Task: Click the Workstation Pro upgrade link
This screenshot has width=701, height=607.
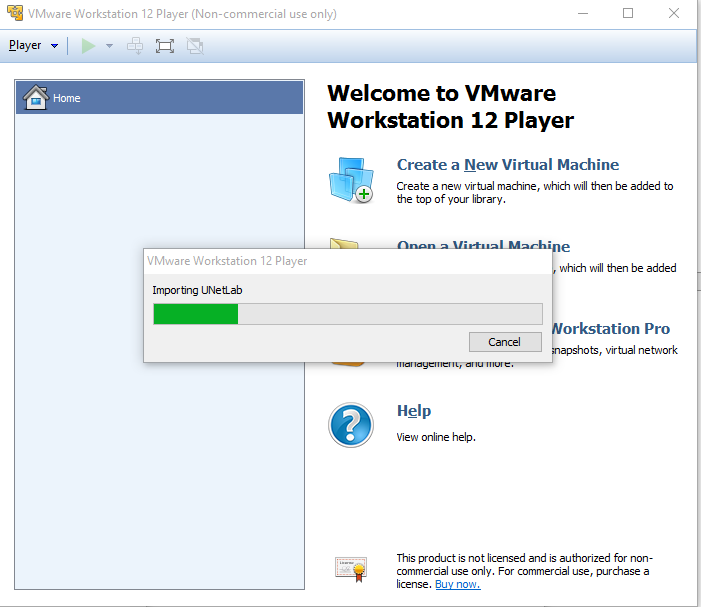Action: click(x=610, y=329)
